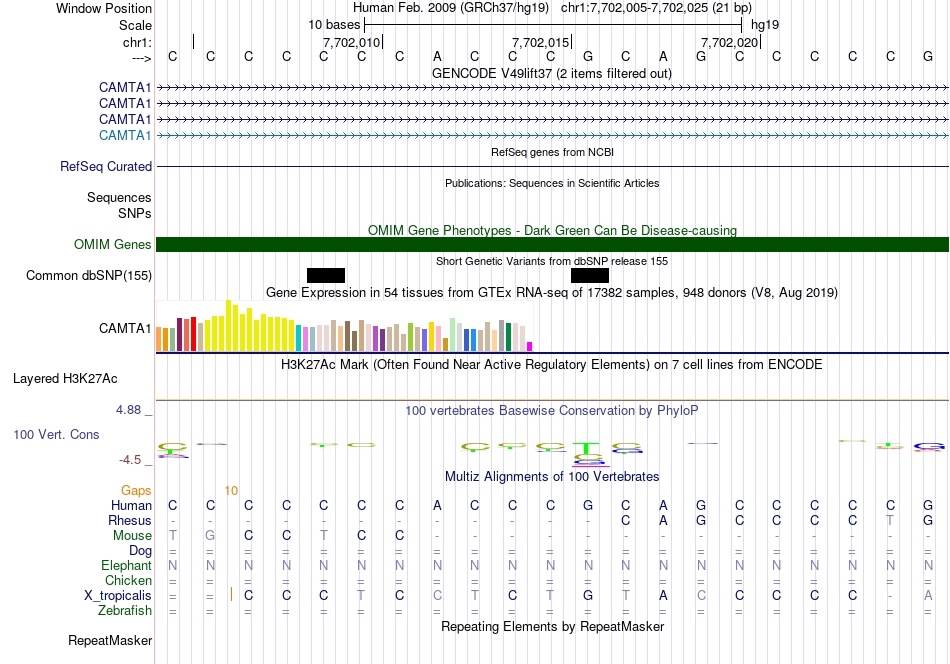Image resolution: width=950 pixels, height=664 pixels.
Task: Click the Dog species row label
Action: (x=140, y=551)
